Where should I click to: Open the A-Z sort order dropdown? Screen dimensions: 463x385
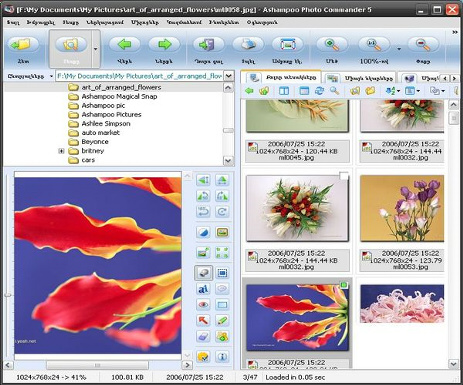pos(393,91)
